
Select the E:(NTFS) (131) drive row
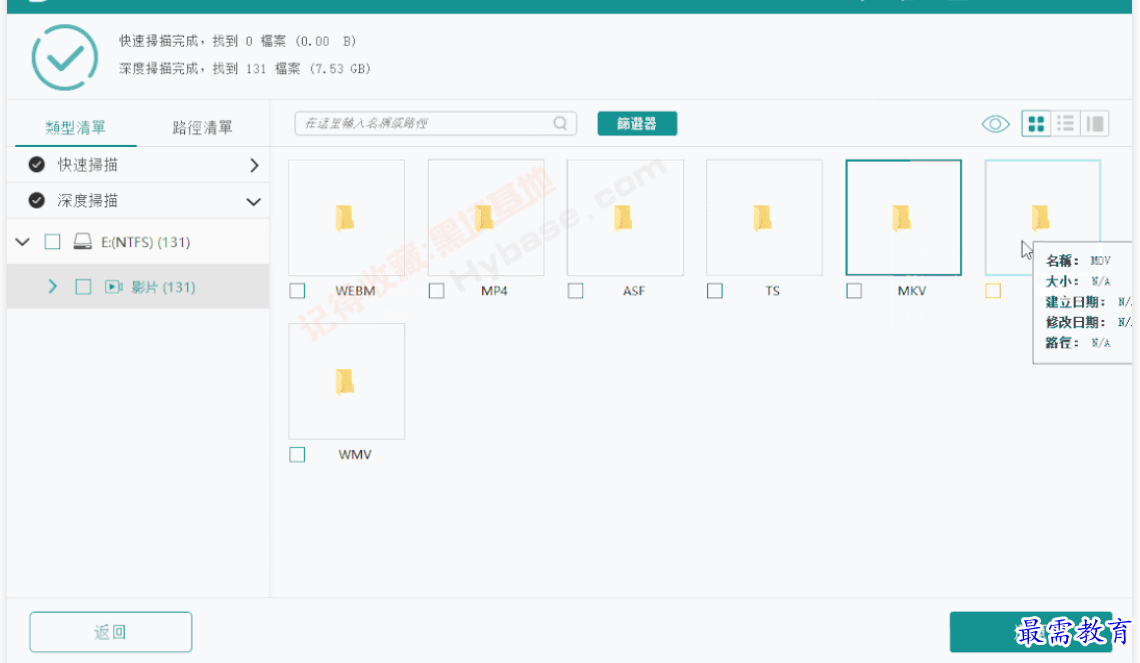tap(138, 241)
